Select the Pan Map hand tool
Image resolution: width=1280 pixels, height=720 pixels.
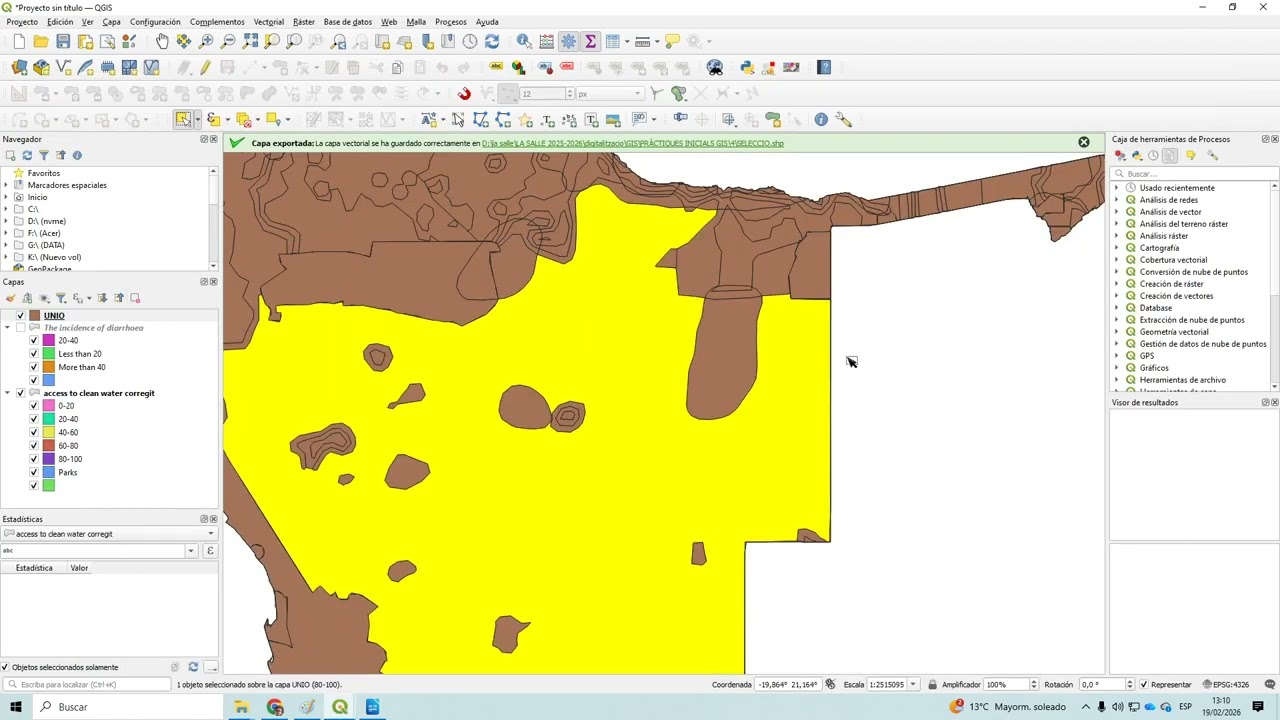pos(162,41)
